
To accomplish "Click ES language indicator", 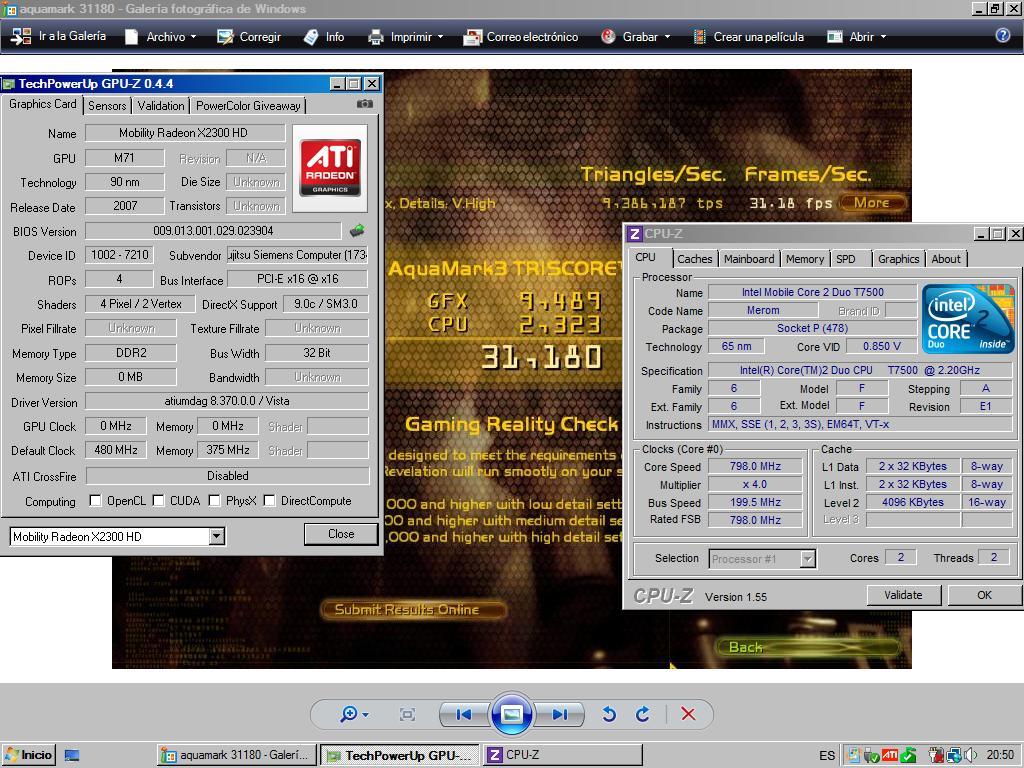I will 827,756.
